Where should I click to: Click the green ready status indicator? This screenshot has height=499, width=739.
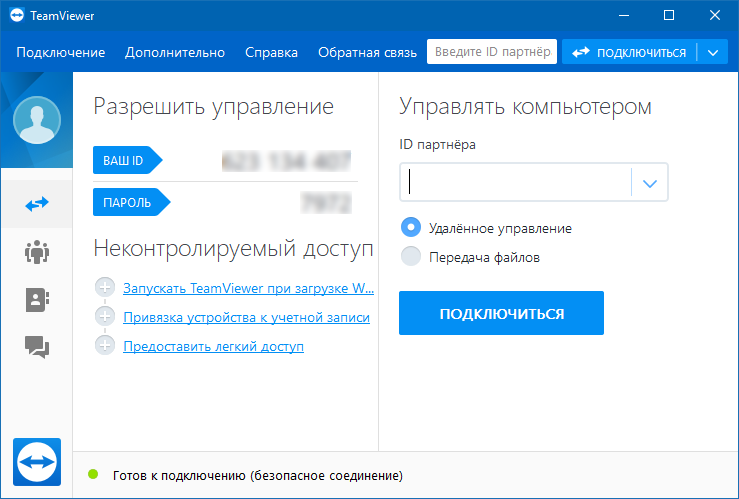pos(93,474)
